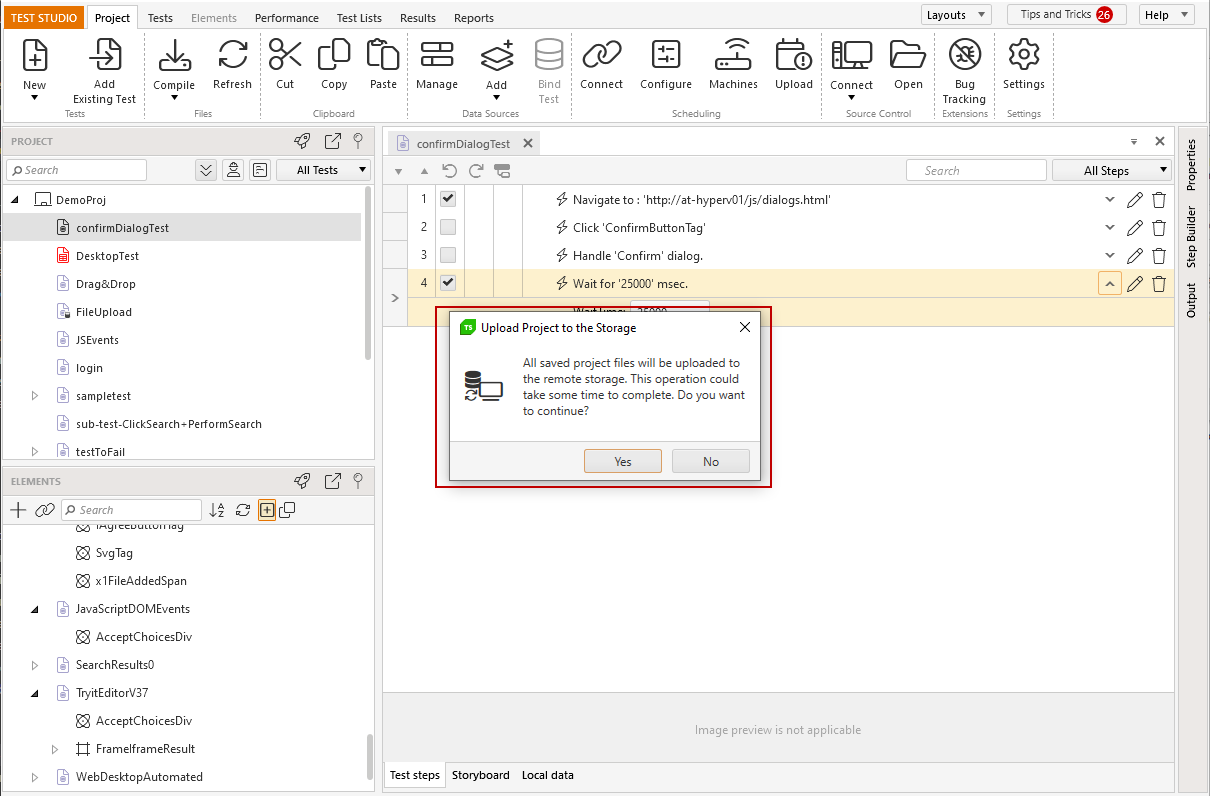Viewport: 1210px width, 796px height.
Task: Open the Results tab
Action: (417, 18)
